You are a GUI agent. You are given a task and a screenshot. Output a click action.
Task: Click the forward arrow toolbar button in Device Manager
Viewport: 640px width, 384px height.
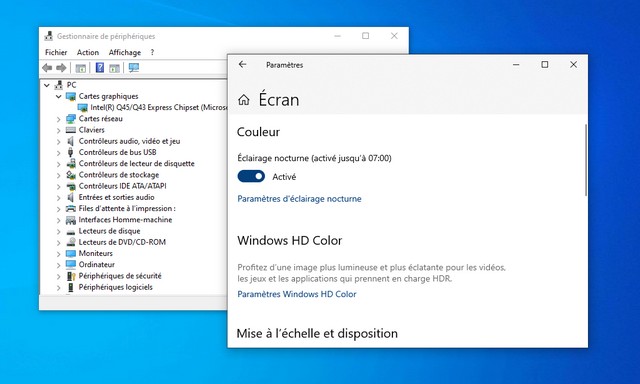coord(61,68)
